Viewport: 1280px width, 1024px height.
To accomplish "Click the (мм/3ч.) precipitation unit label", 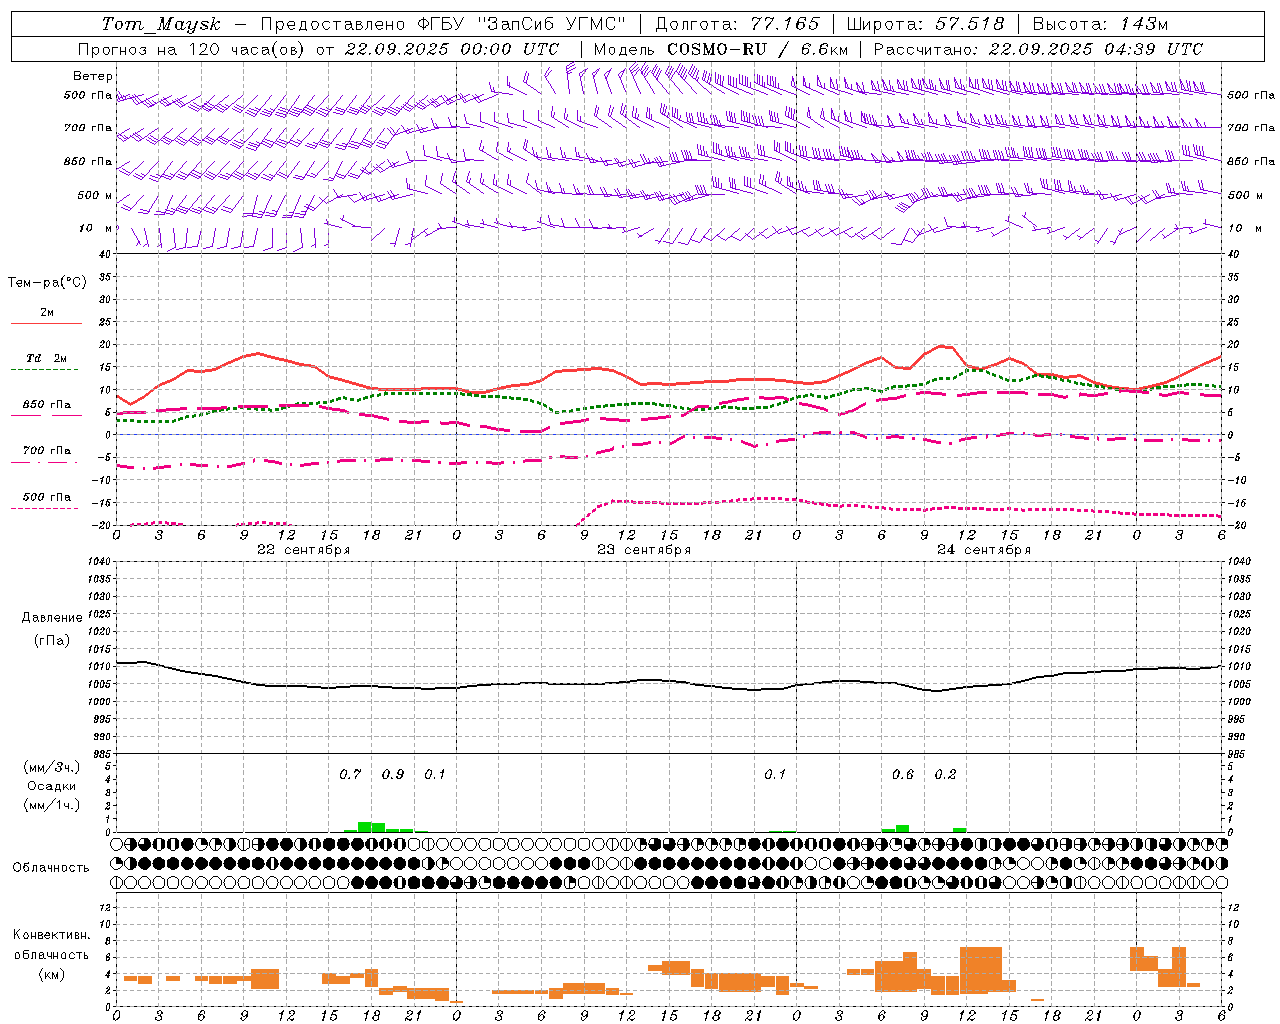I will click(52, 767).
